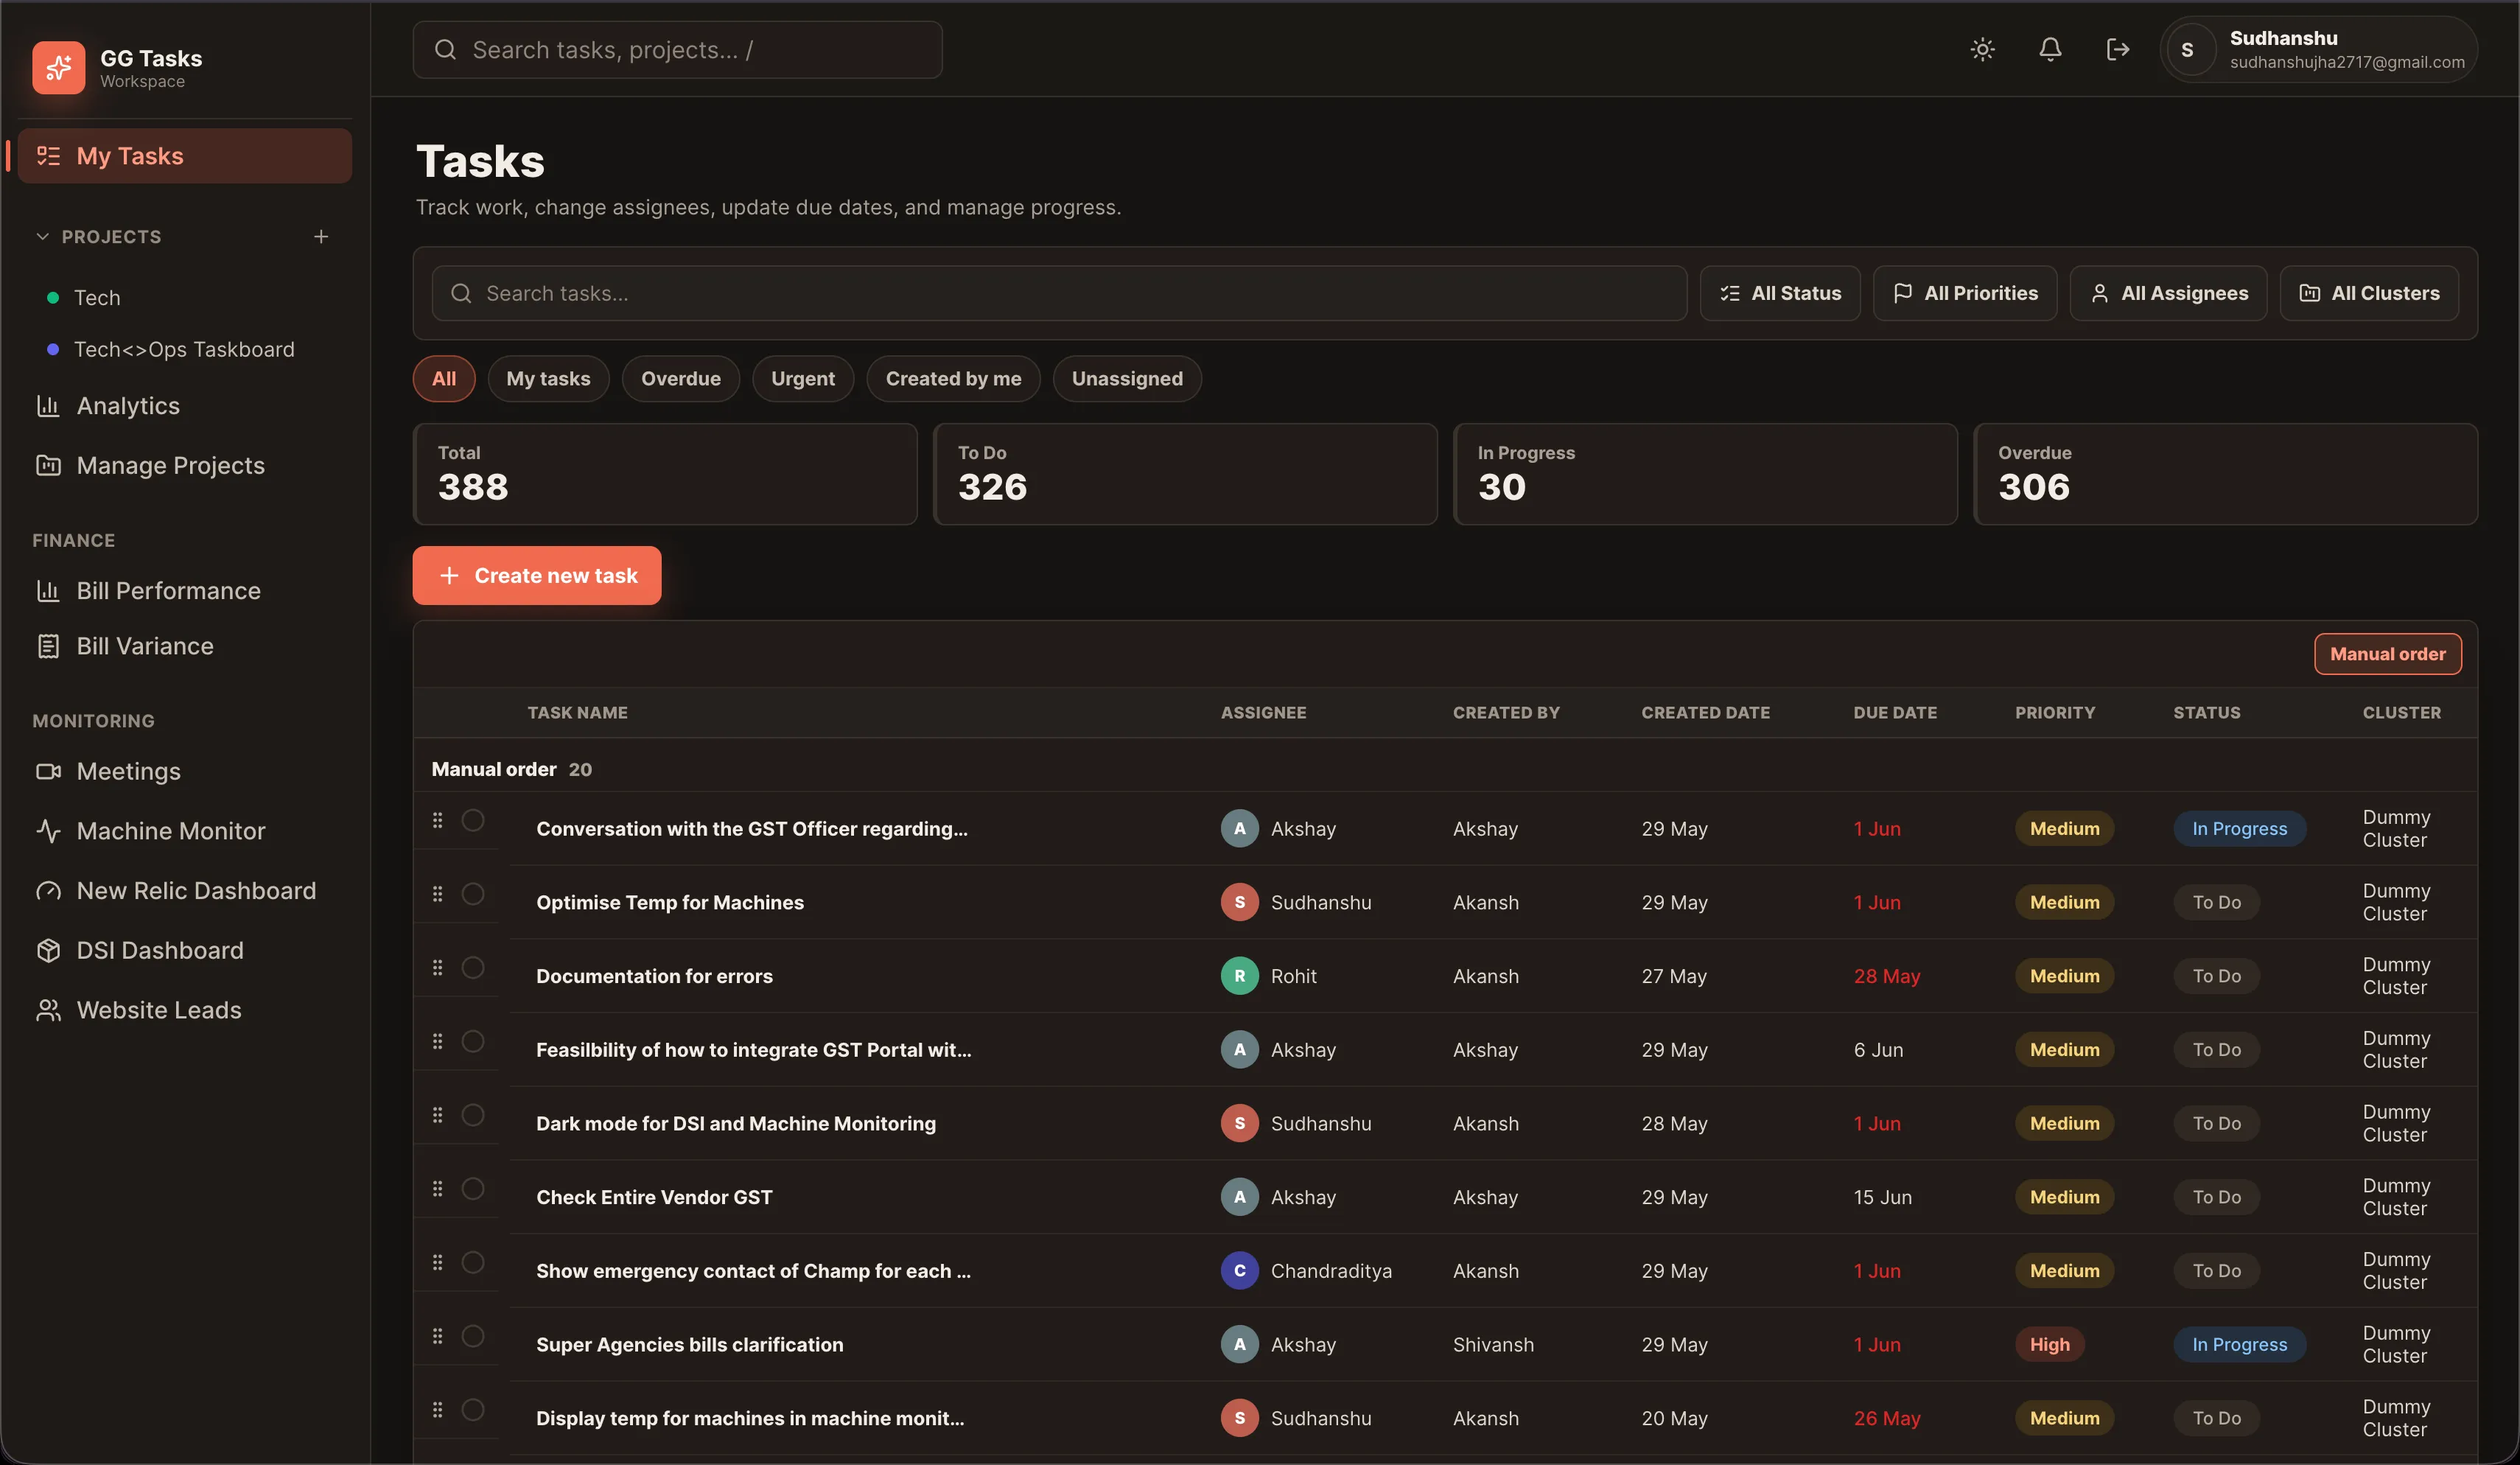Click the logout icon in the header
This screenshot has width=2520, height=1465.
coord(2117,49)
